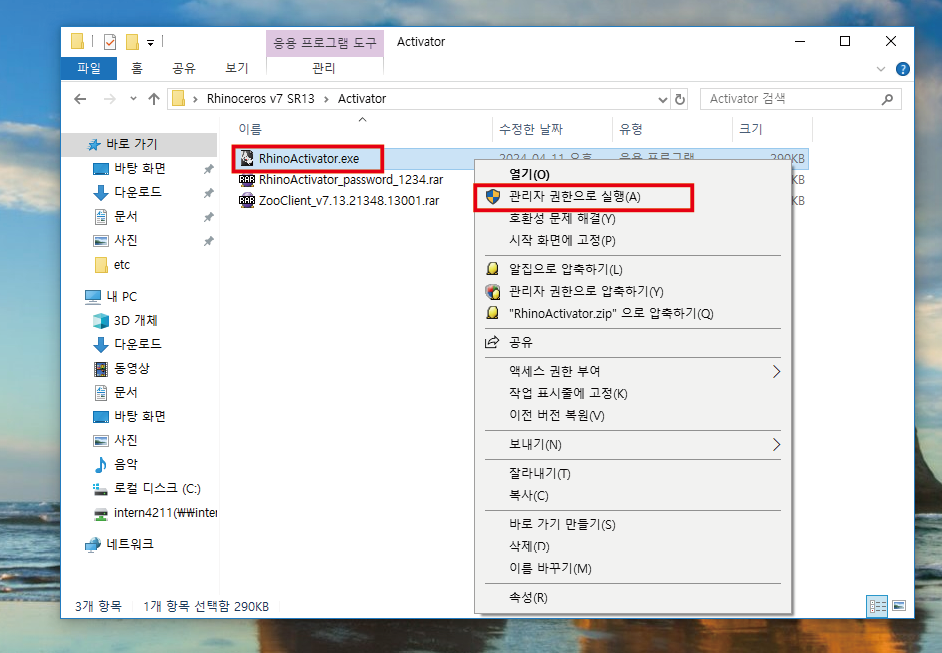Open 속성(R) from context menu
The height and width of the screenshot is (653, 942).
click(633, 597)
